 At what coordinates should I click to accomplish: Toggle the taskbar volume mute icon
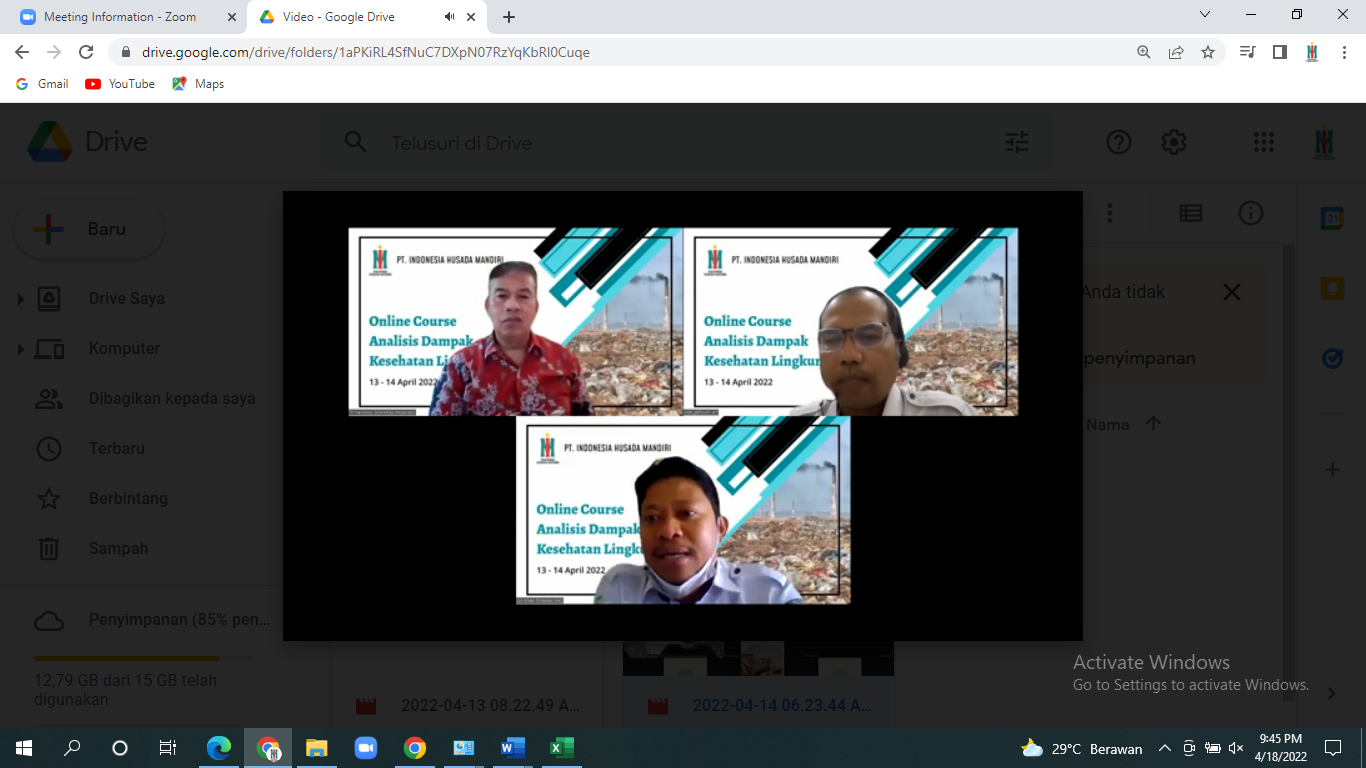point(1236,748)
